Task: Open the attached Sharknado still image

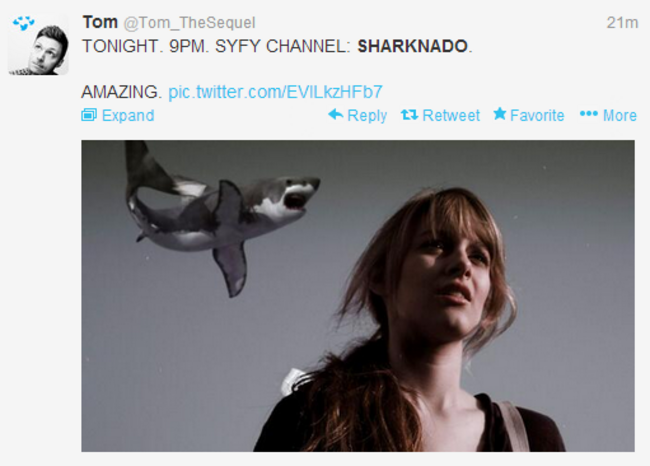Action: 358,296
